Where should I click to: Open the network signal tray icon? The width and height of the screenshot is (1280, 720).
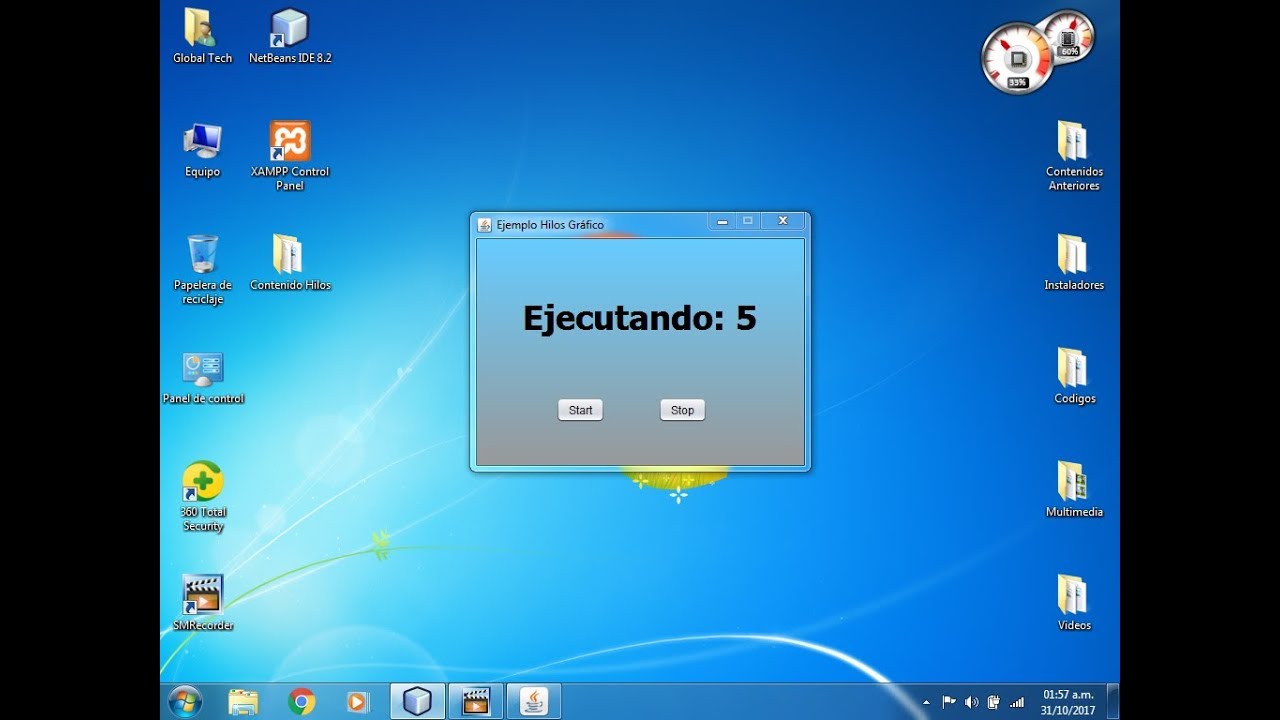click(1017, 702)
